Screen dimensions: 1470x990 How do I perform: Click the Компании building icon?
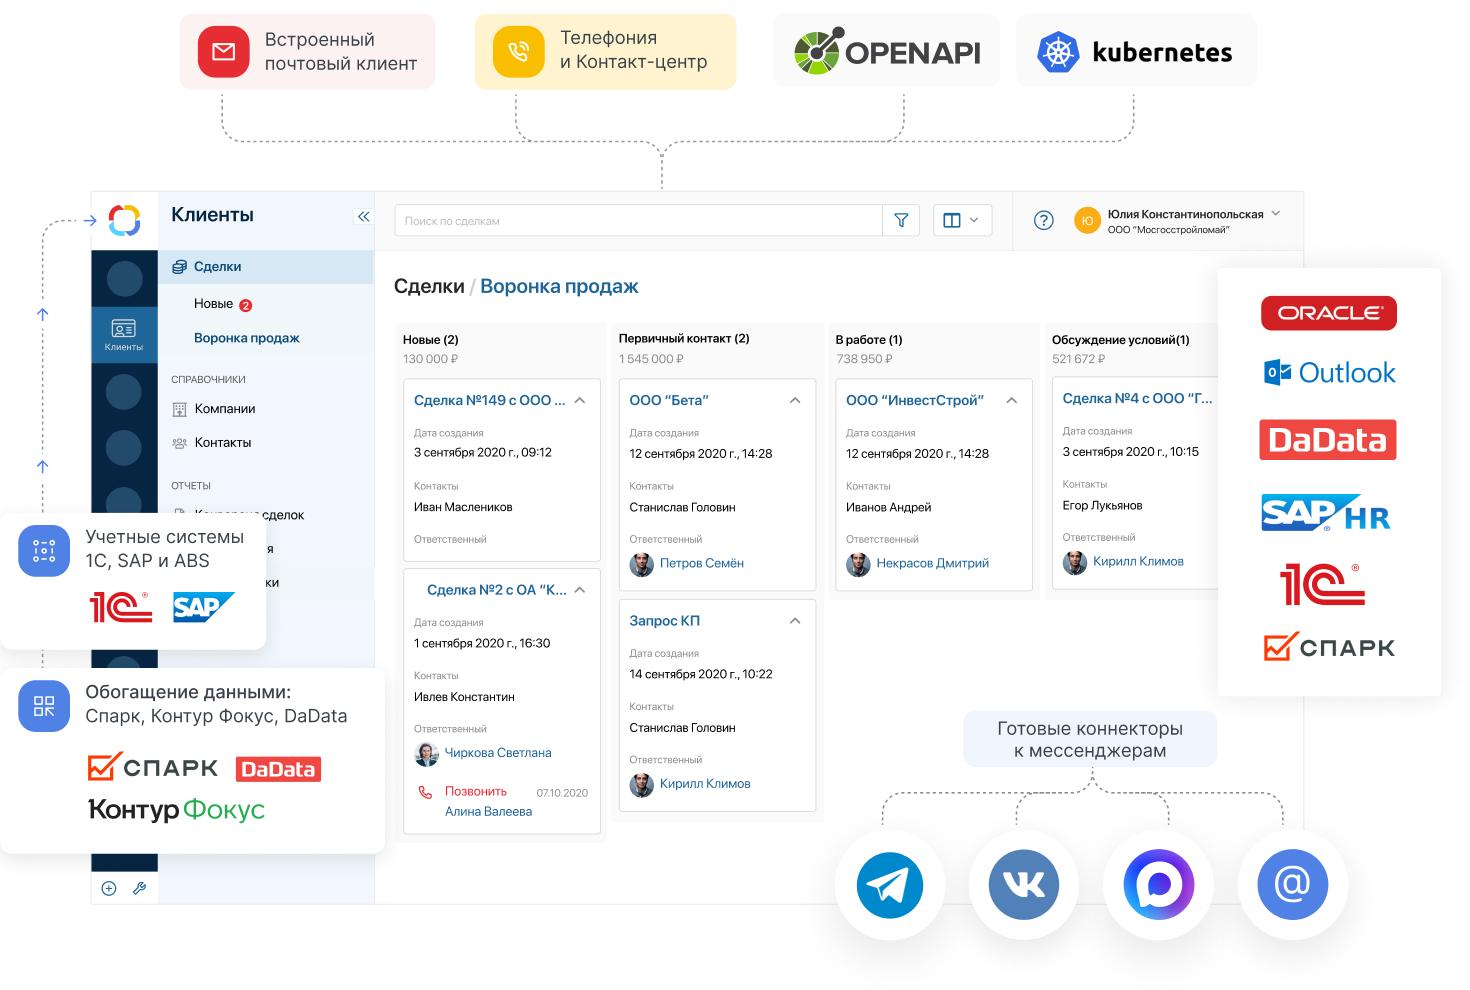tap(180, 409)
